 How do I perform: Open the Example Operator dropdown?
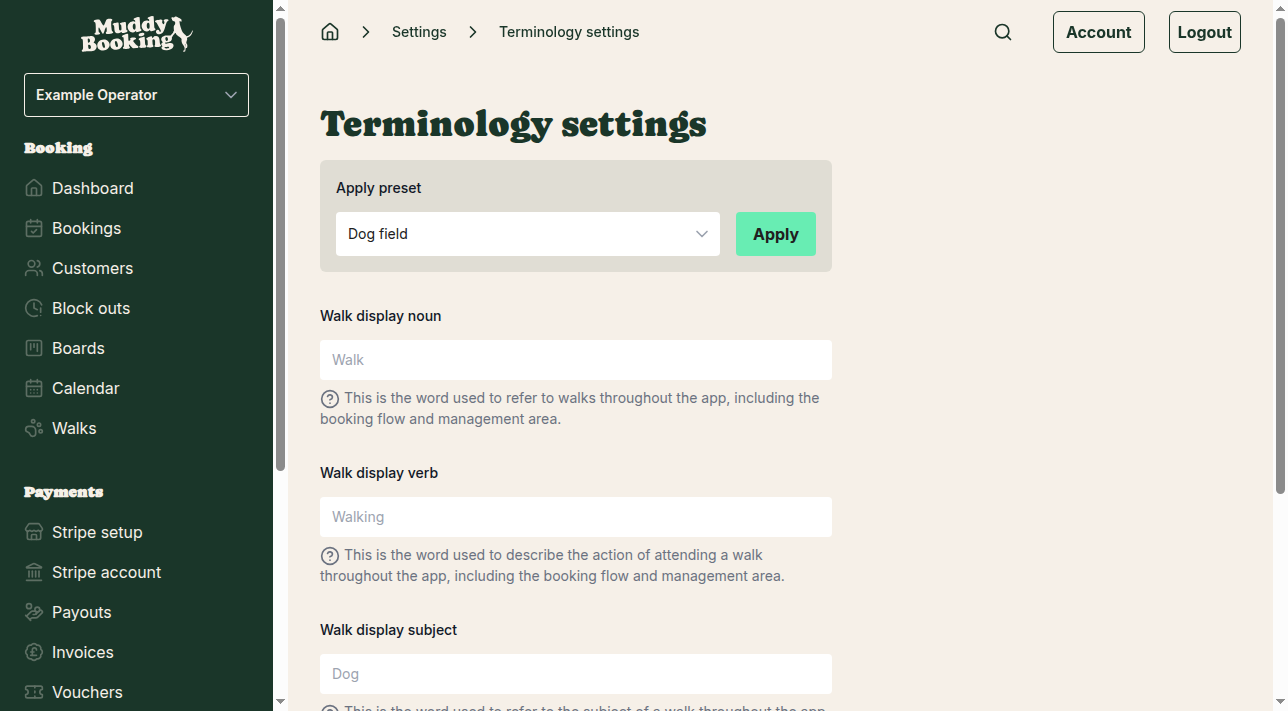pos(136,94)
